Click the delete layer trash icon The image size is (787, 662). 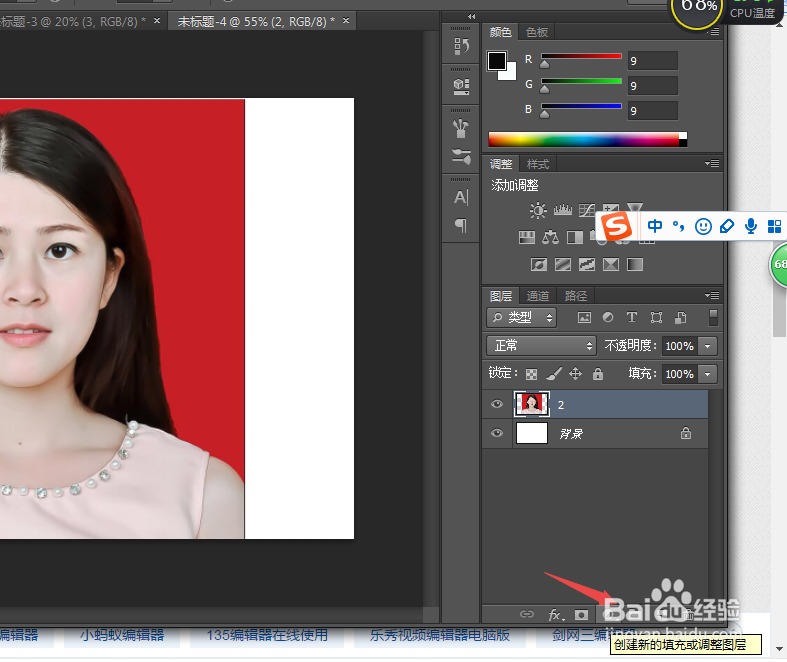[689, 613]
